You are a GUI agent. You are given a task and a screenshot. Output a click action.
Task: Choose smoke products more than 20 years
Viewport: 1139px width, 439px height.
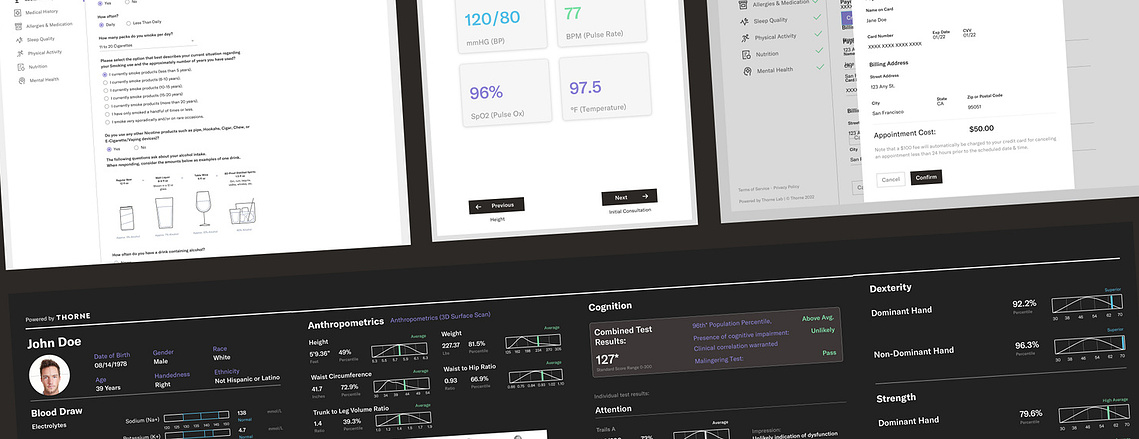[x=107, y=105]
